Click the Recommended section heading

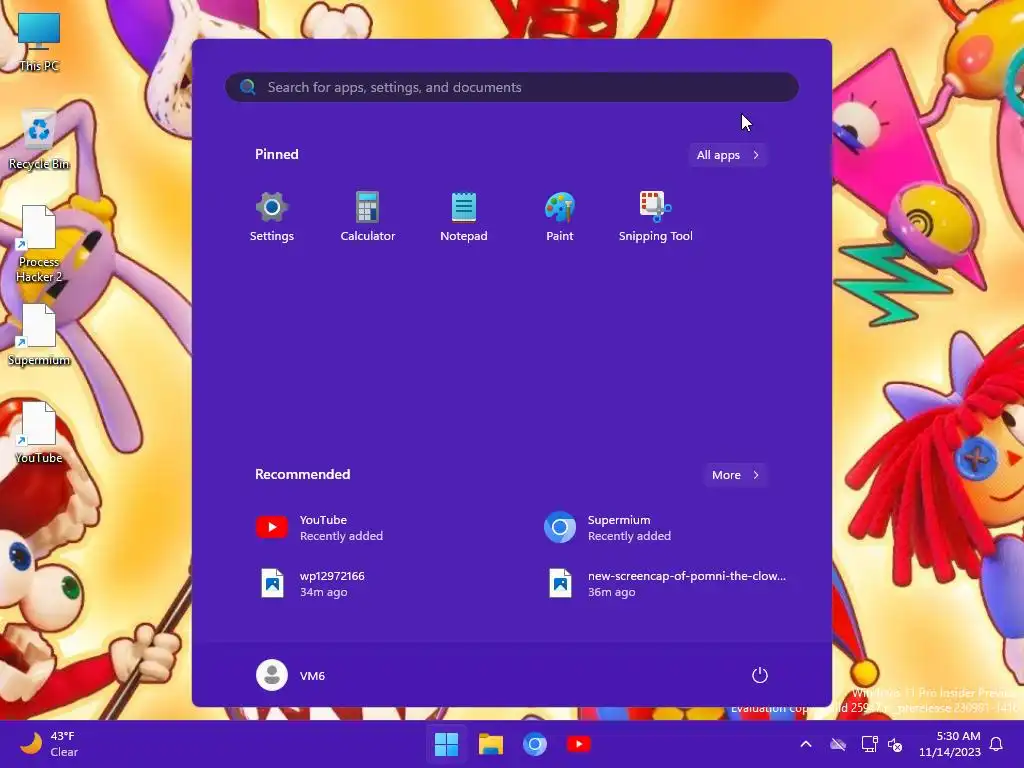[302, 474]
